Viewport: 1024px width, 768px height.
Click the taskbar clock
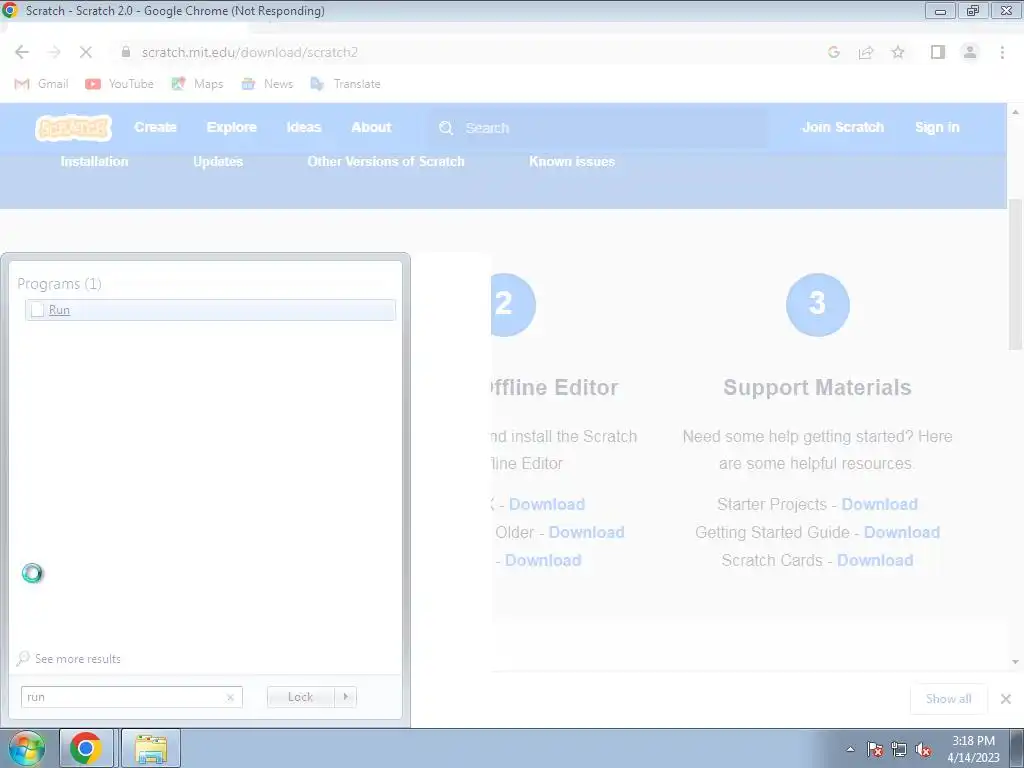(x=973, y=749)
